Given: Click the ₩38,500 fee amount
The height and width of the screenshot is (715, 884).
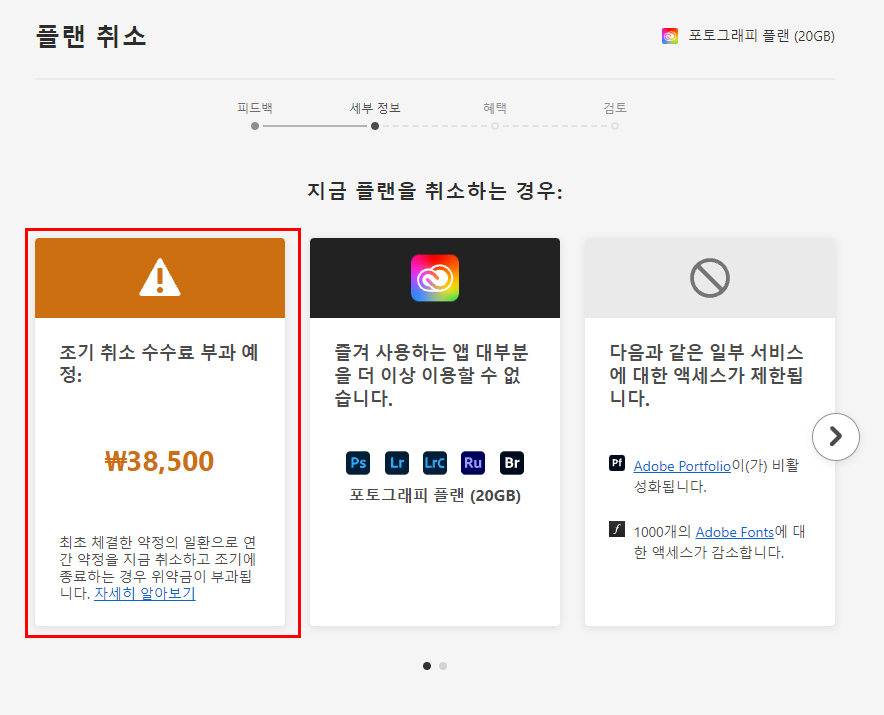Looking at the screenshot, I should pyautogui.click(x=160, y=461).
